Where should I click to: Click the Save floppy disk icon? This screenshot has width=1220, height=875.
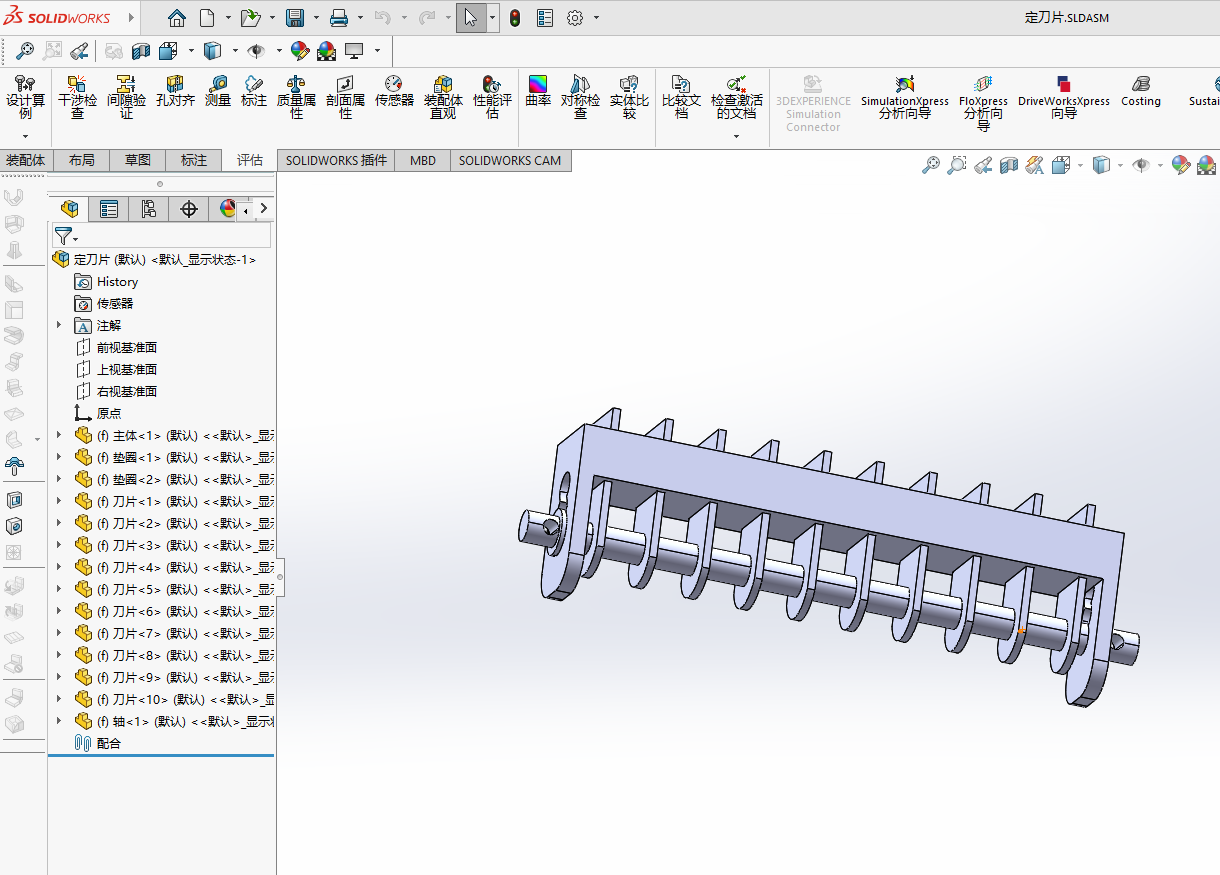pyautogui.click(x=295, y=18)
